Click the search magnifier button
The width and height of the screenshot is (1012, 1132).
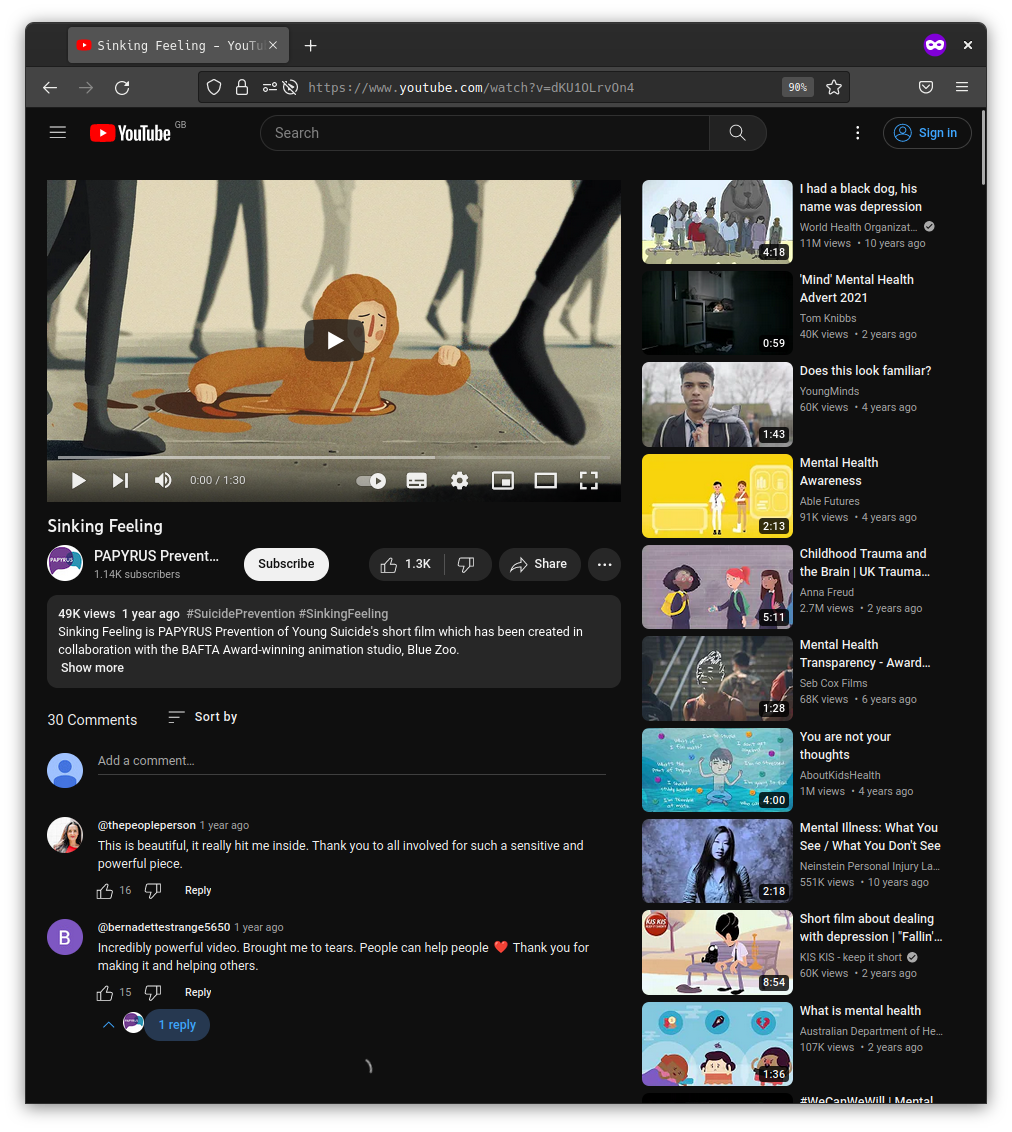click(737, 133)
